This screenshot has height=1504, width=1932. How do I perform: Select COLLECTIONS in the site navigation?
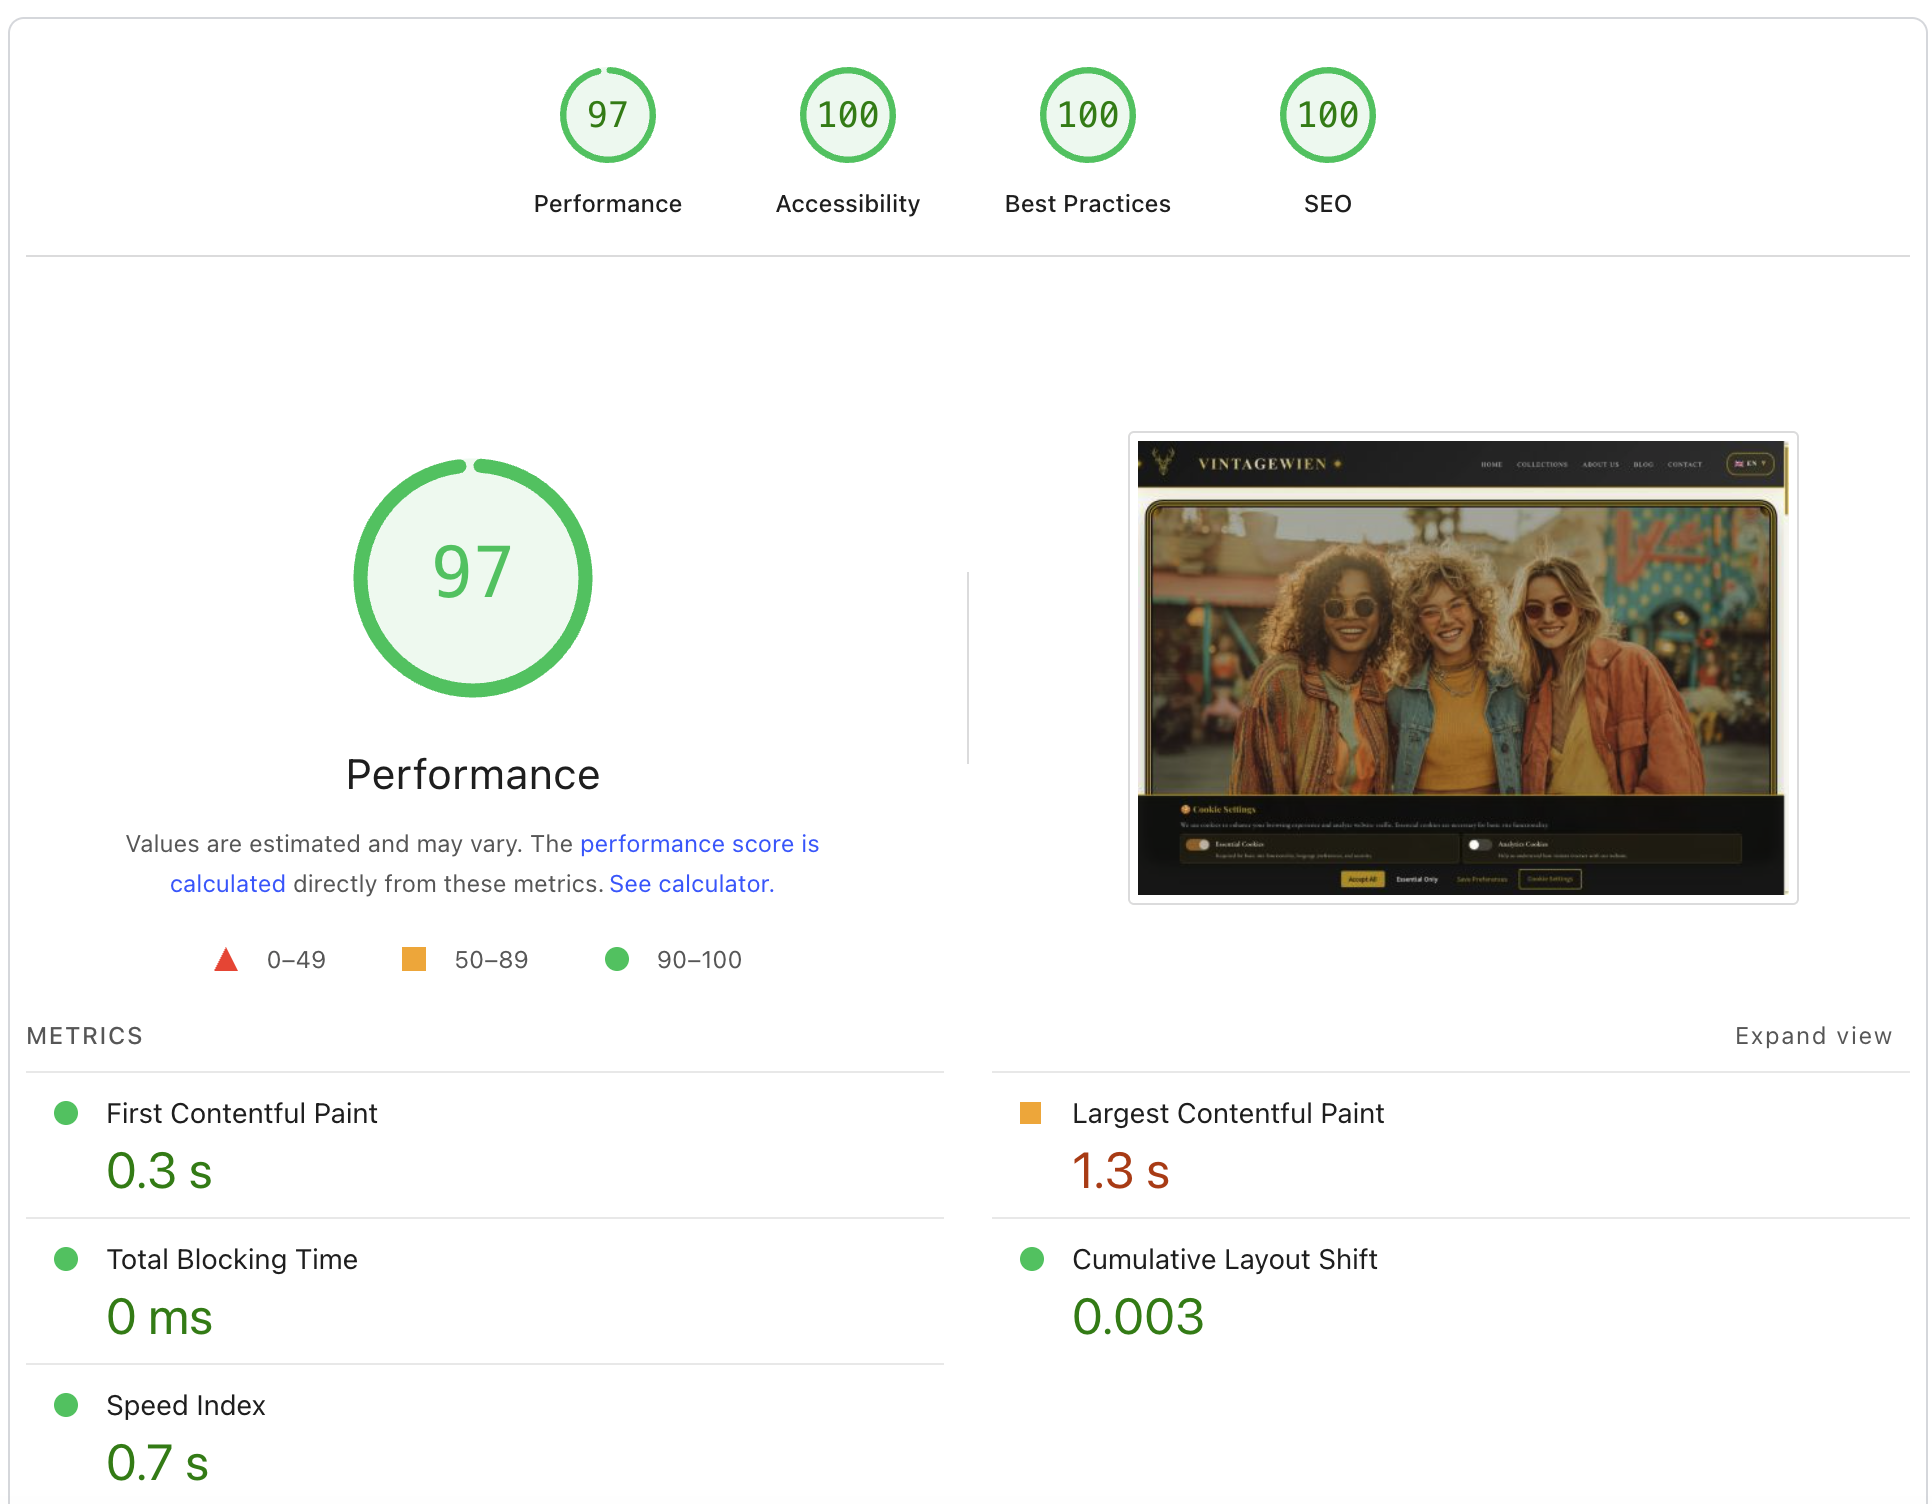point(1543,465)
